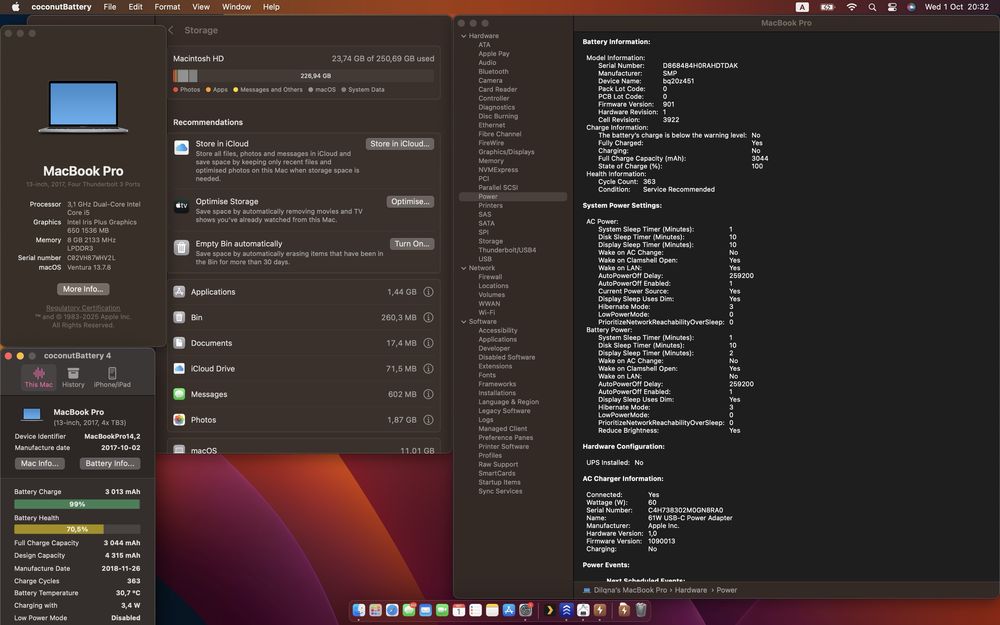Click the info icon for Documents storage
The height and width of the screenshot is (625, 1000).
[x=428, y=343]
